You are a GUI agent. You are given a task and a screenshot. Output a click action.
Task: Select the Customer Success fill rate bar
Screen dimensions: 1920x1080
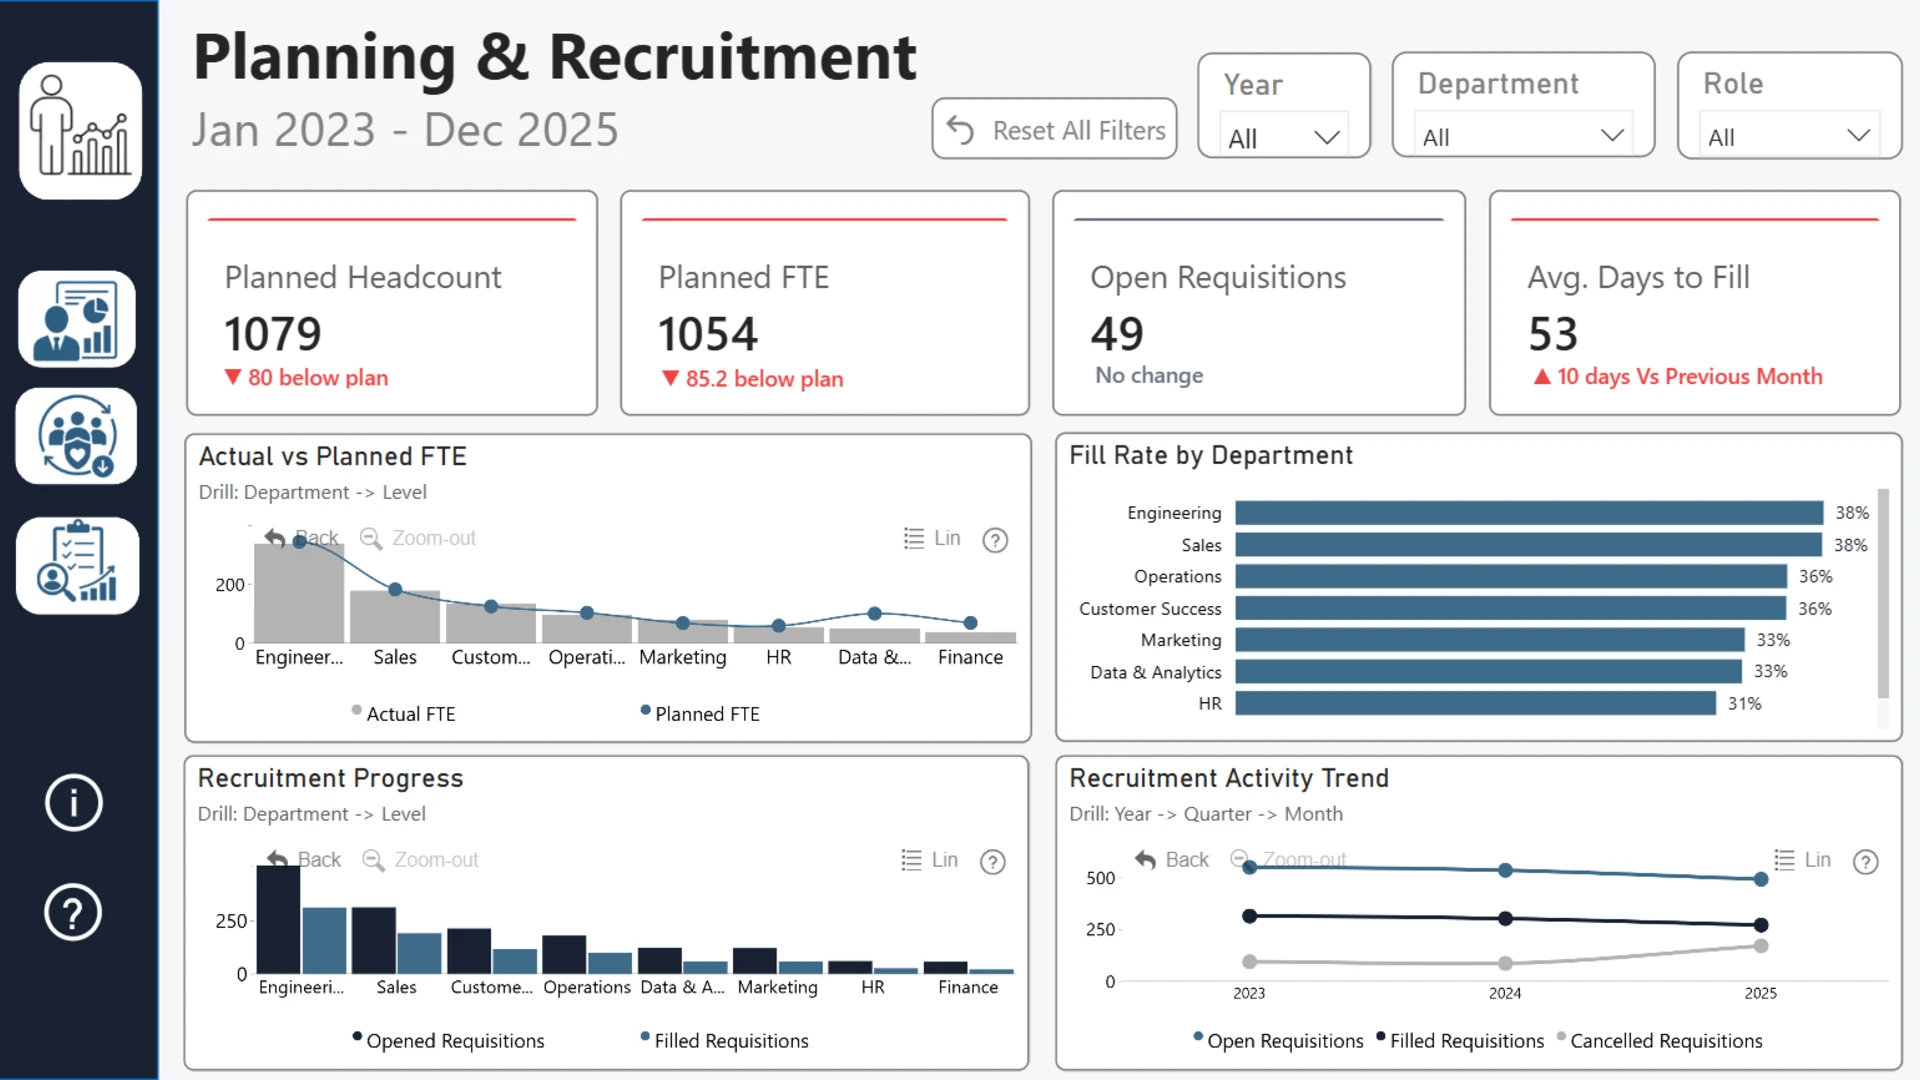tap(1511, 608)
